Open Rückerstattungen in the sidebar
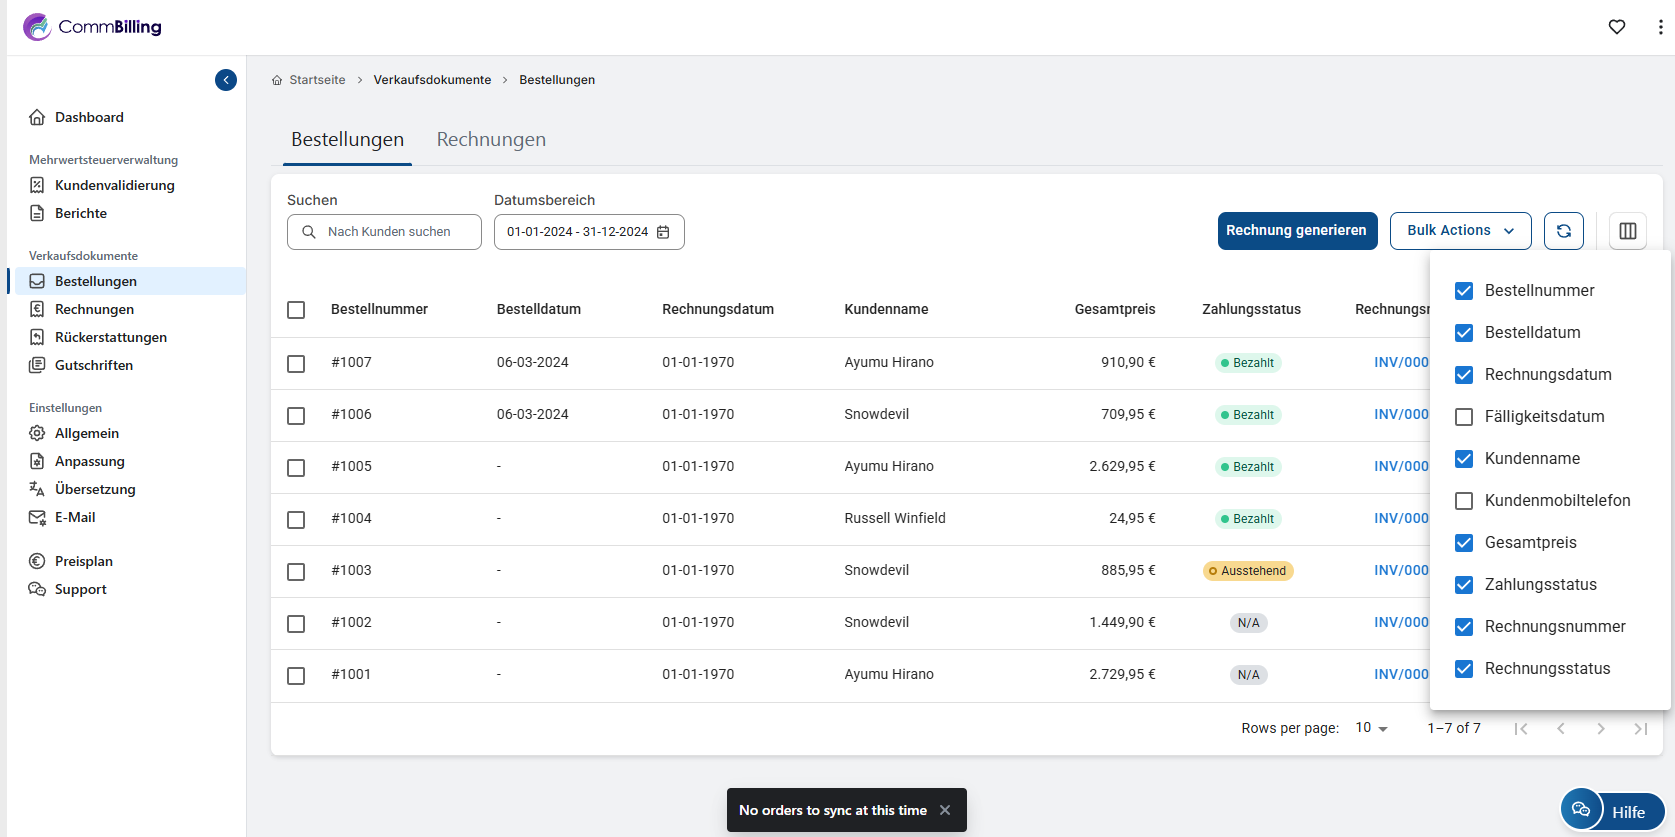The width and height of the screenshot is (1675, 837). click(110, 337)
